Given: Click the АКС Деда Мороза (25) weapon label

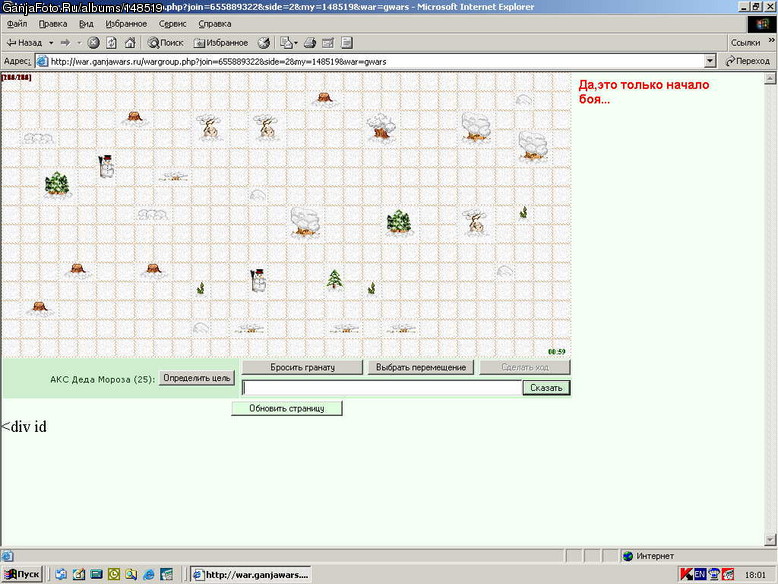Looking at the screenshot, I should pos(102,380).
